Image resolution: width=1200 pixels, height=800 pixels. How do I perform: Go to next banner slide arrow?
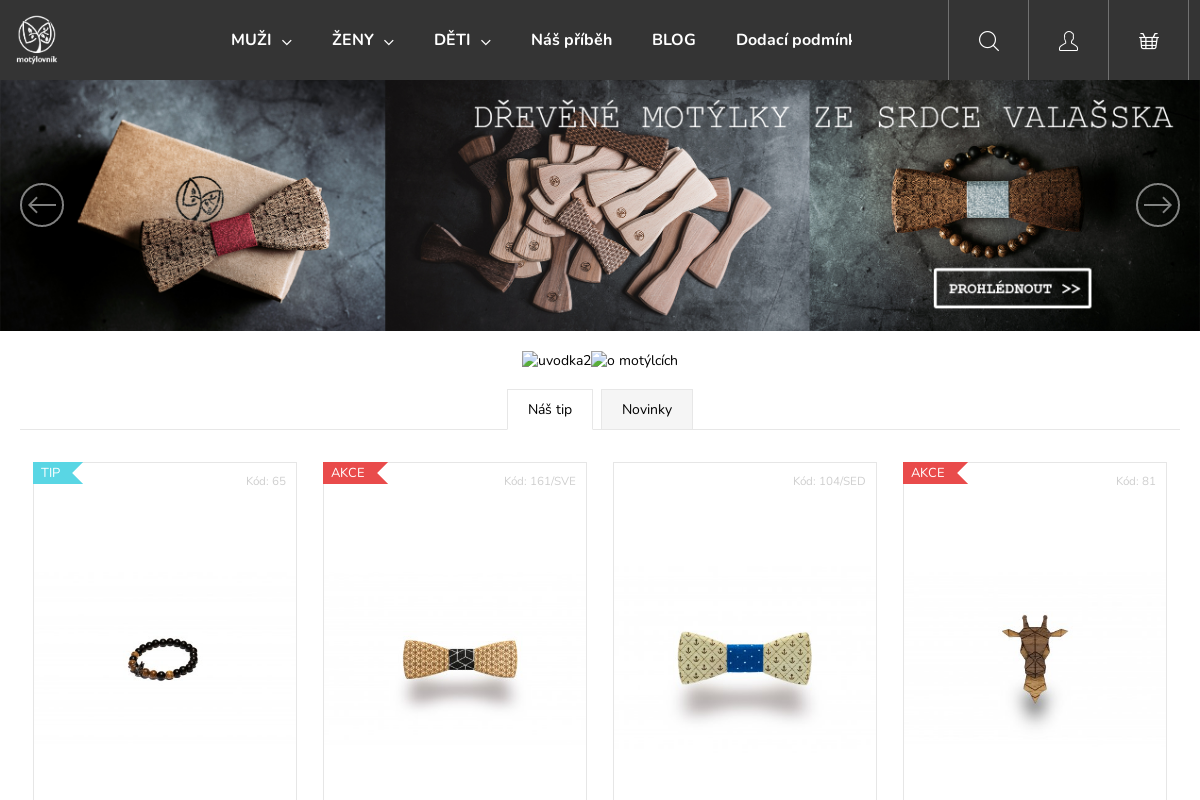1158,205
